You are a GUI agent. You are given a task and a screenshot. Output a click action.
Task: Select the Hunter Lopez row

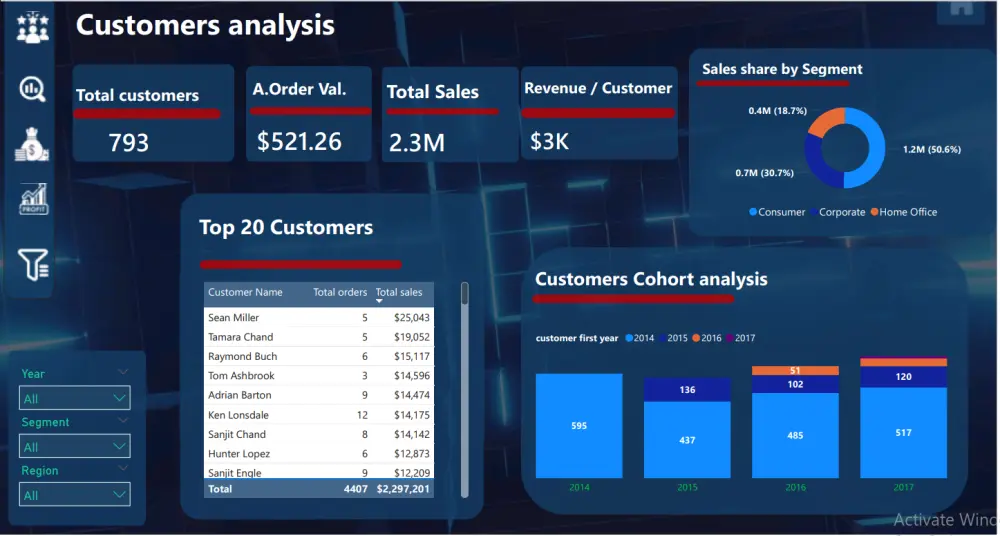point(319,454)
